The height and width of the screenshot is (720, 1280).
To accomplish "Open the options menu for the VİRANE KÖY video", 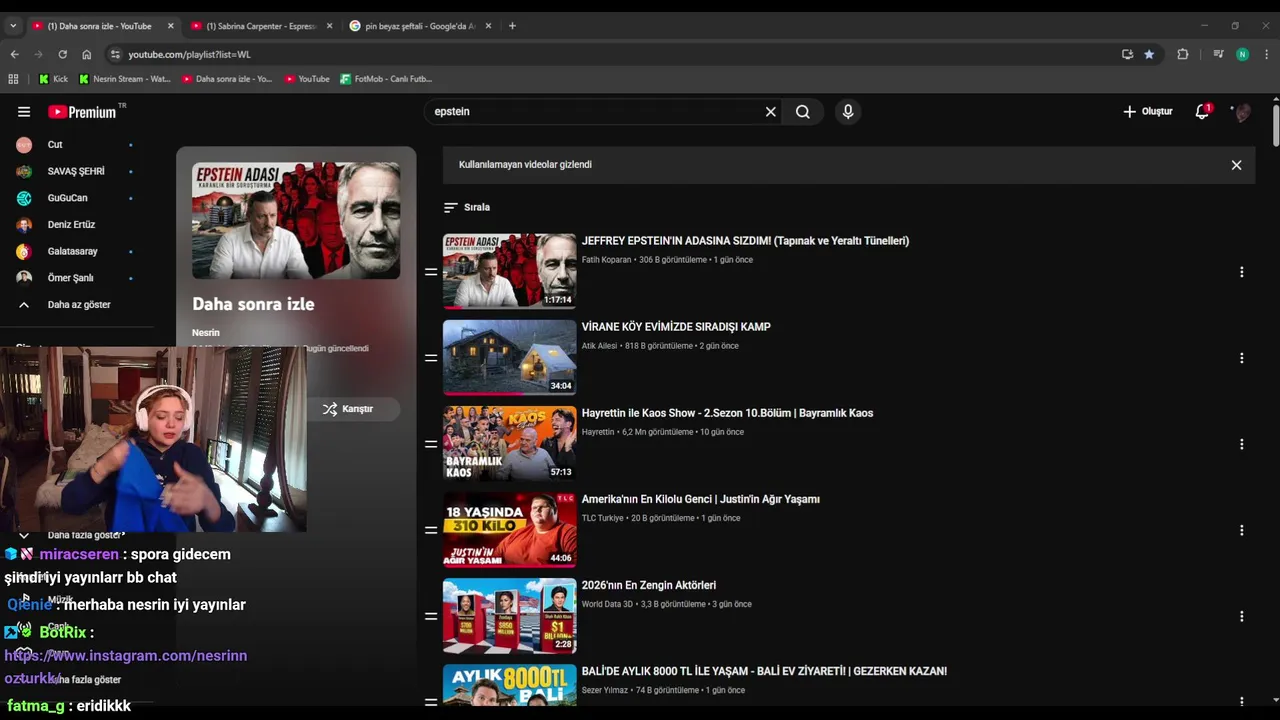I will pyautogui.click(x=1241, y=358).
